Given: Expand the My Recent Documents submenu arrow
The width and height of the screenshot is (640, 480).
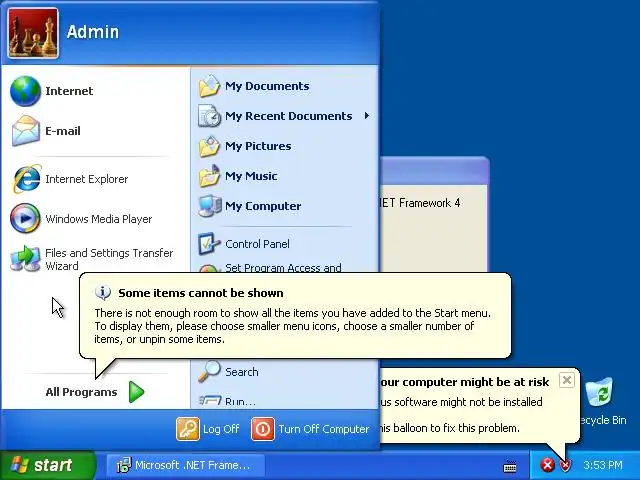Looking at the screenshot, I should [367, 116].
